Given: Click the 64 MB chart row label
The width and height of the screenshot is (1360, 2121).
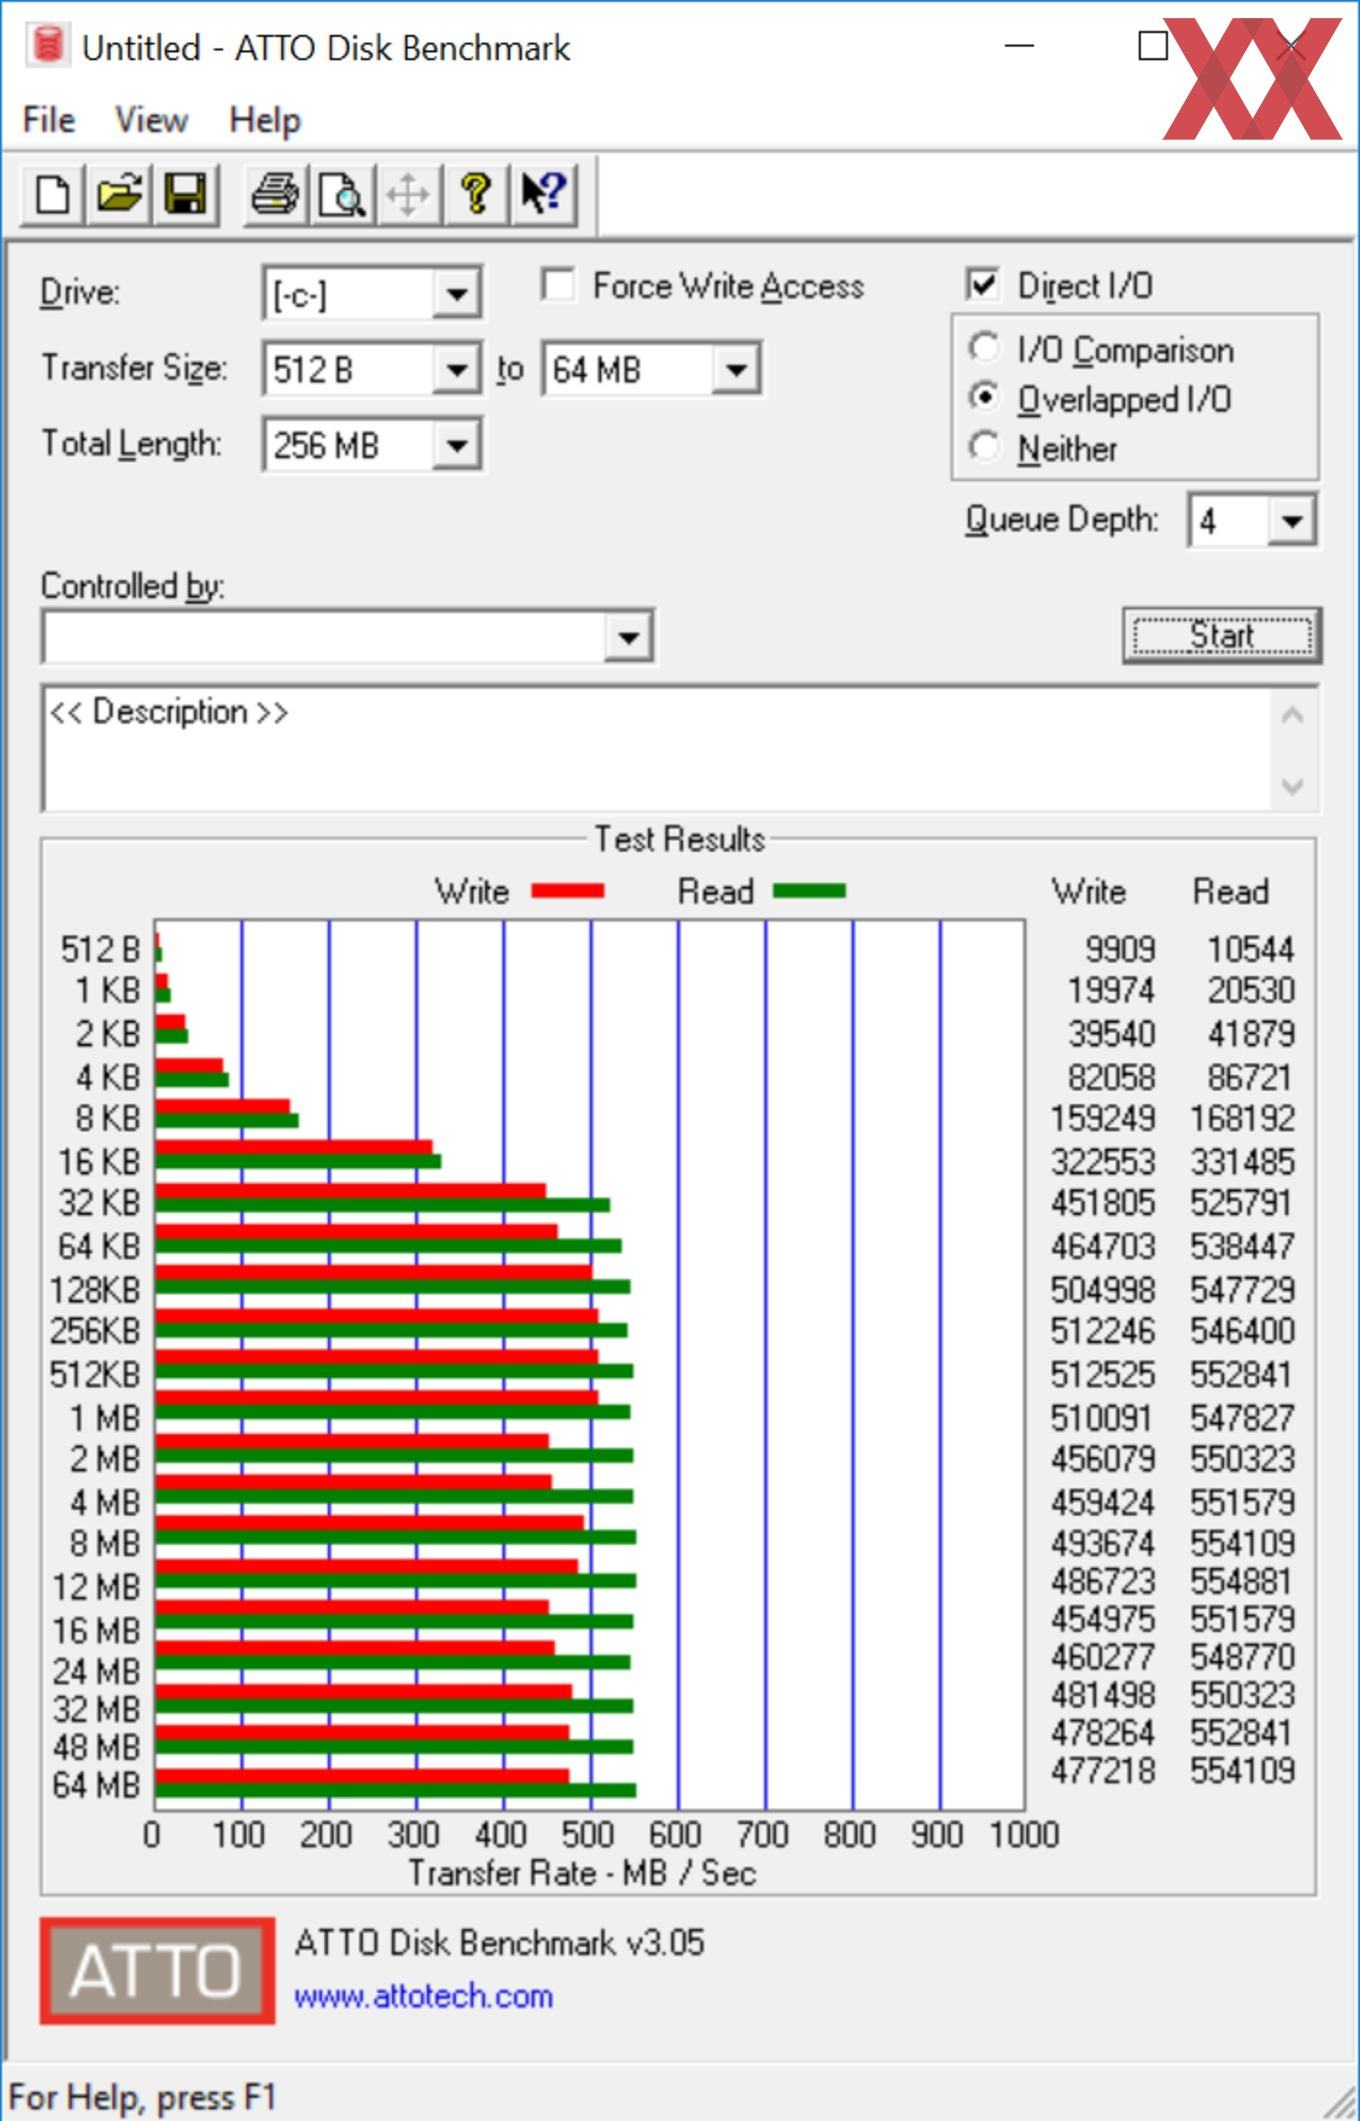Looking at the screenshot, I should 96,1785.
